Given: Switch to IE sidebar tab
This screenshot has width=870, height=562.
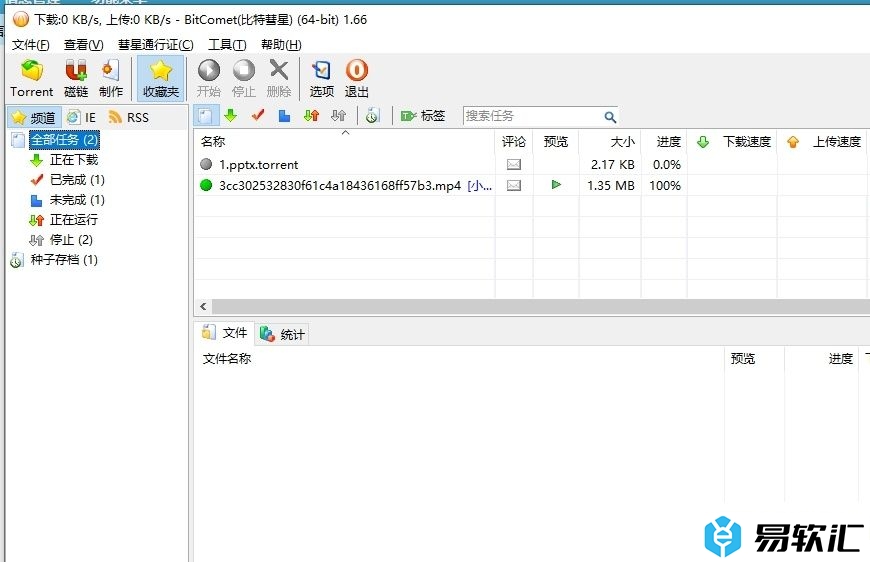Looking at the screenshot, I should tap(82, 118).
